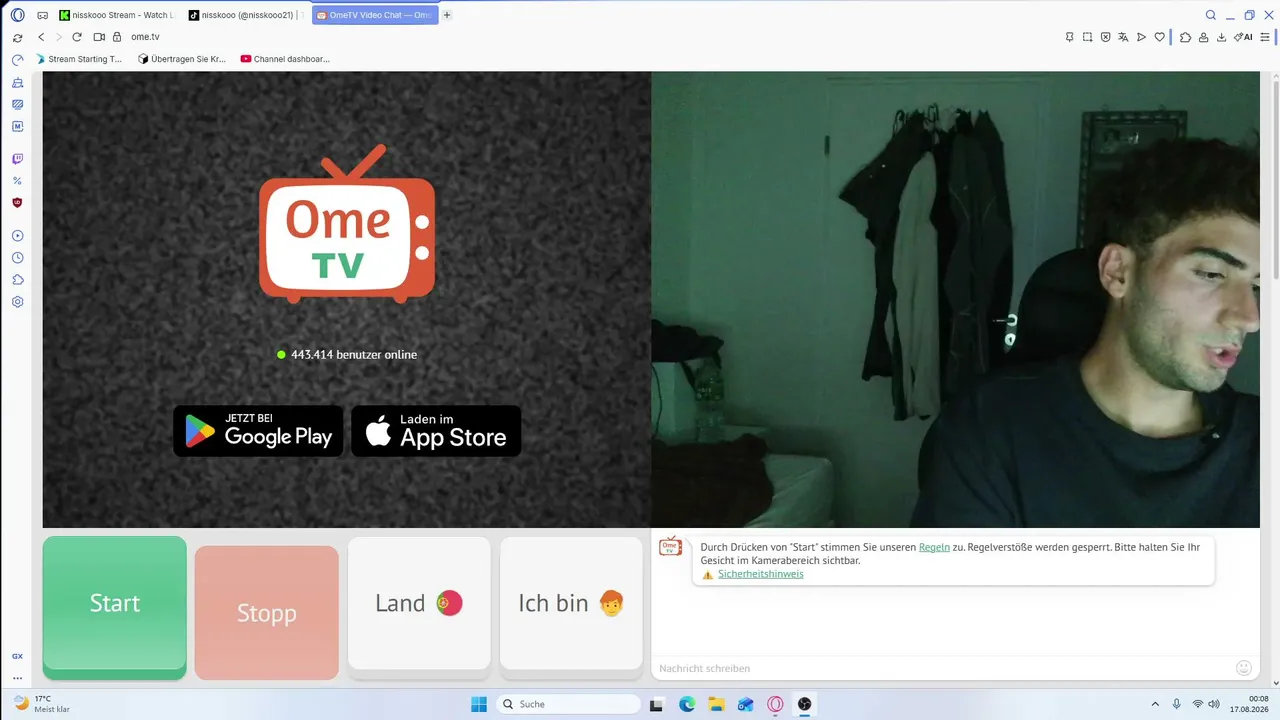
Task: Take a snapshot with the capture icon
Action: pyautogui.click(x=1087, y=37)
